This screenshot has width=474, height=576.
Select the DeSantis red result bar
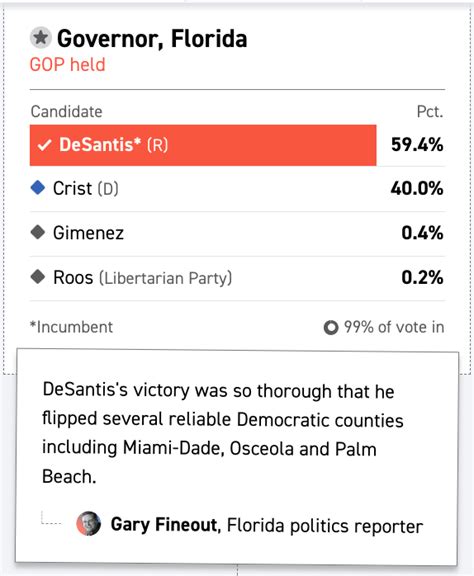[203, 145]
